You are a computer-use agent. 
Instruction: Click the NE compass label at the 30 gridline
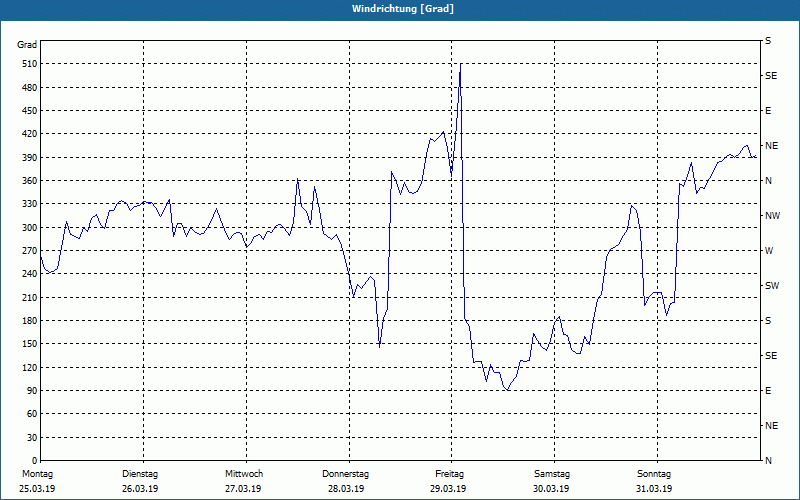point(771,426)
